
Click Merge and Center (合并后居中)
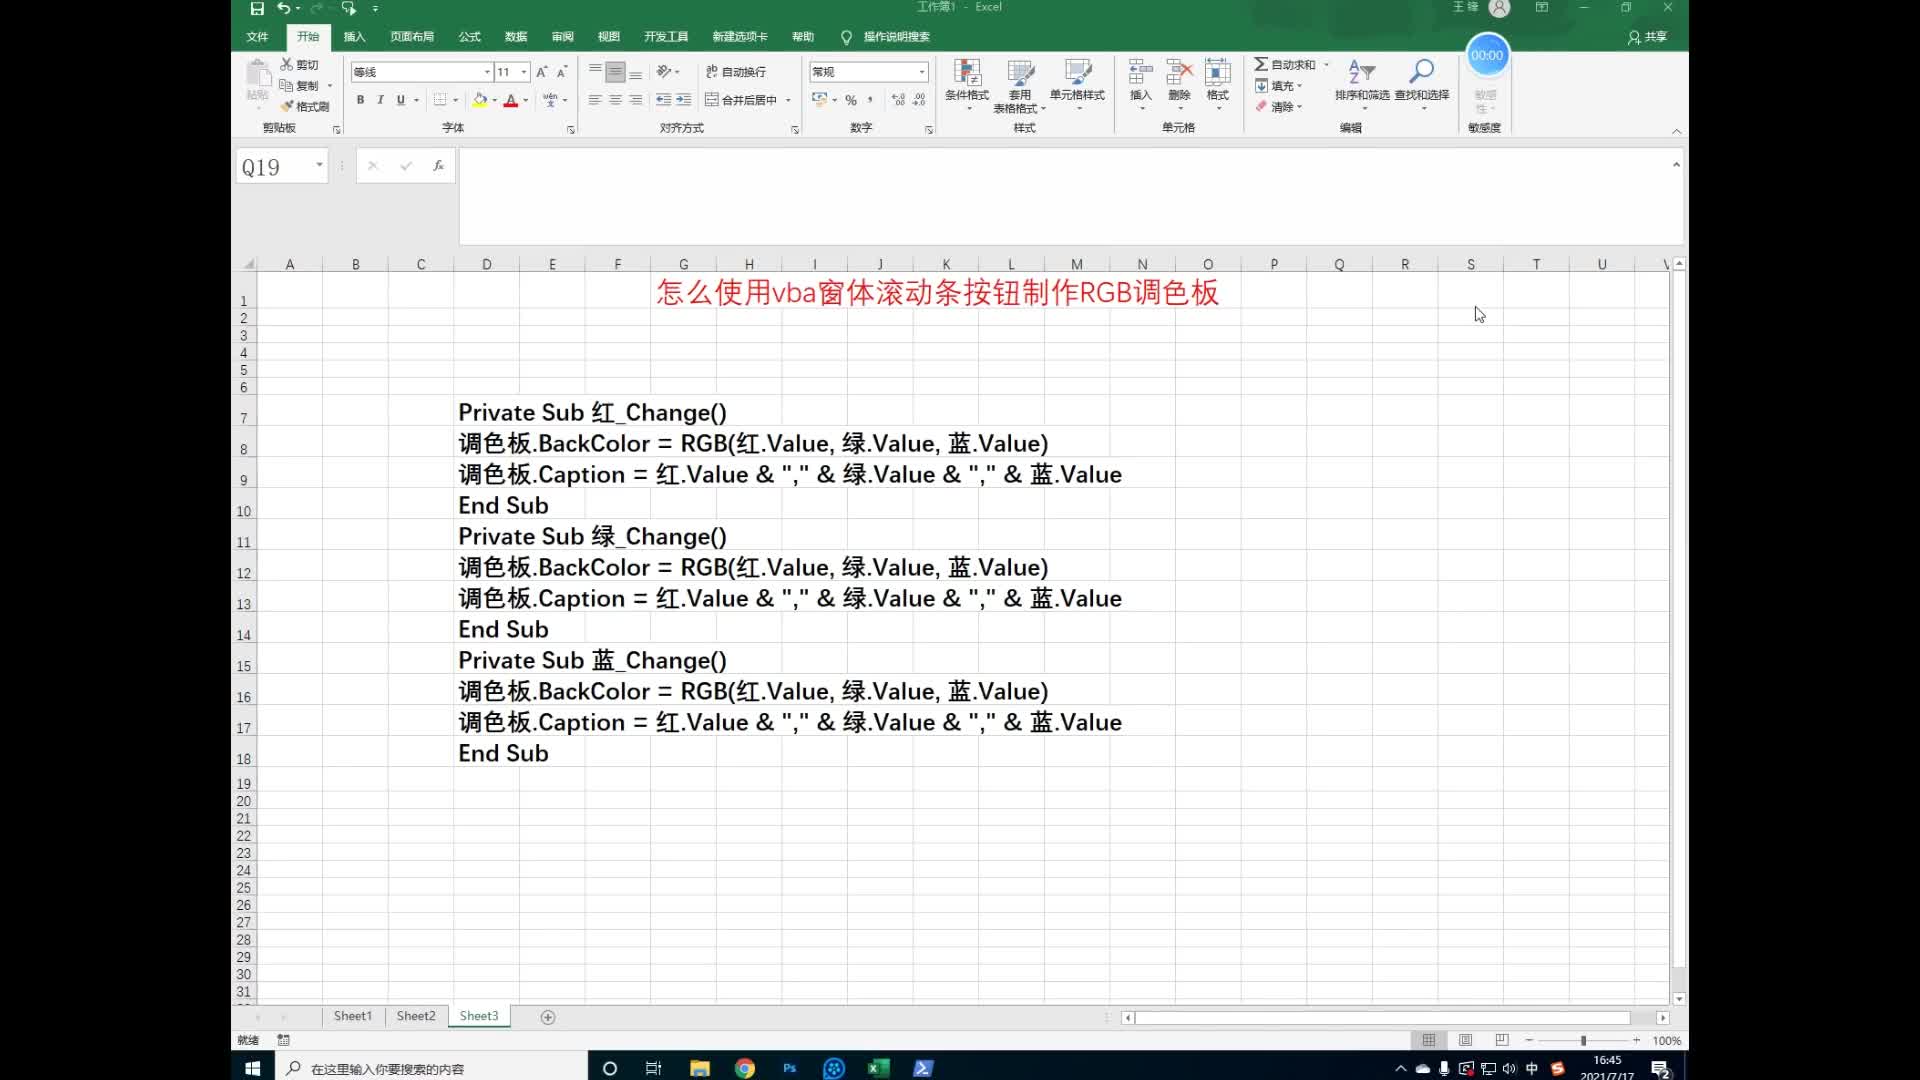click(741, 100)
